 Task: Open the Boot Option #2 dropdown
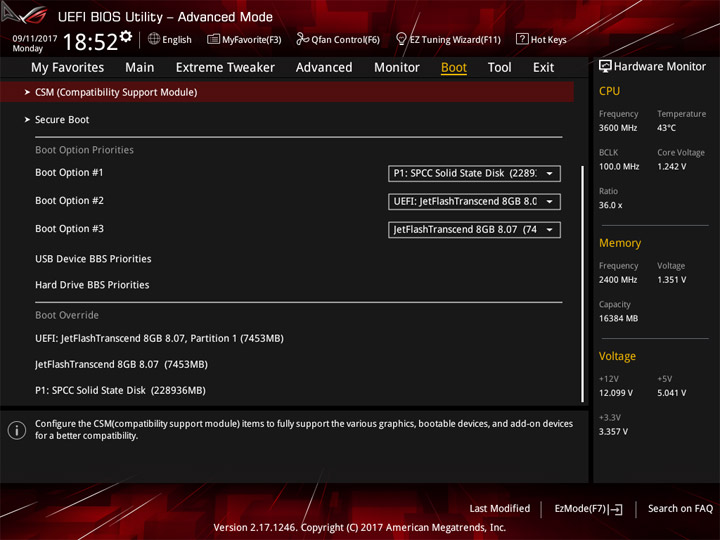tap(474, 202)
